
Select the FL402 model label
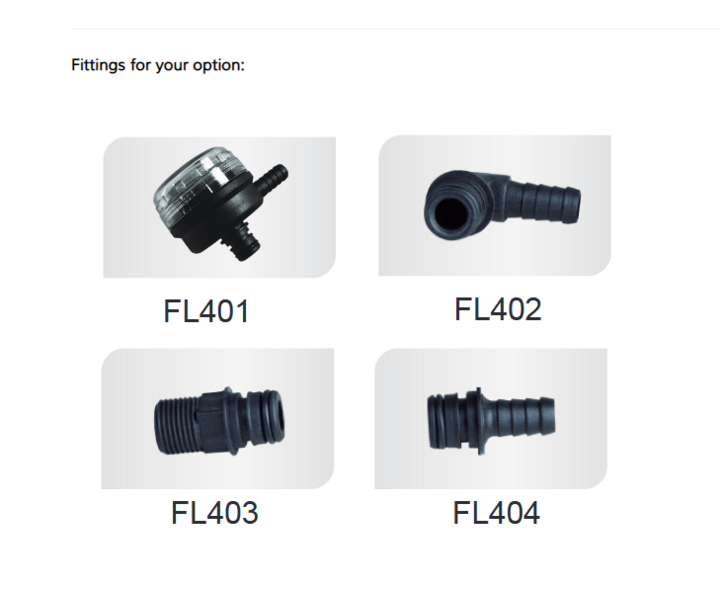[x=498, y=309]
